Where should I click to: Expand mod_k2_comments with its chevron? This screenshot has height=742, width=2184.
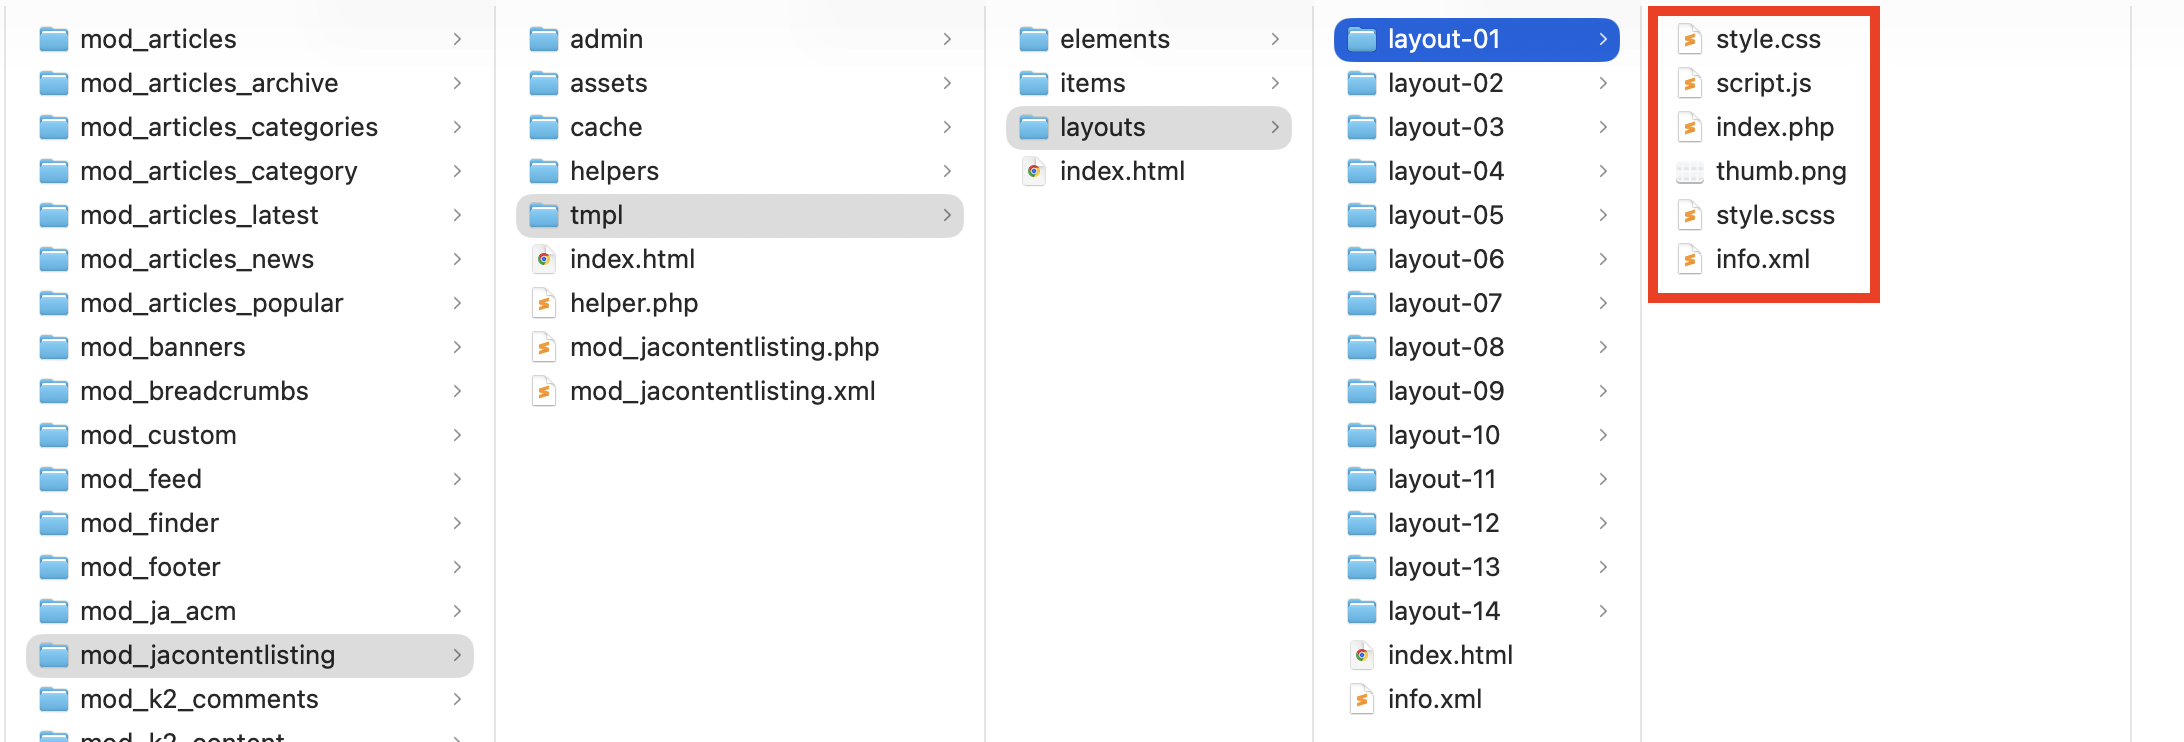pyautogui.click(x=457, y=699)
